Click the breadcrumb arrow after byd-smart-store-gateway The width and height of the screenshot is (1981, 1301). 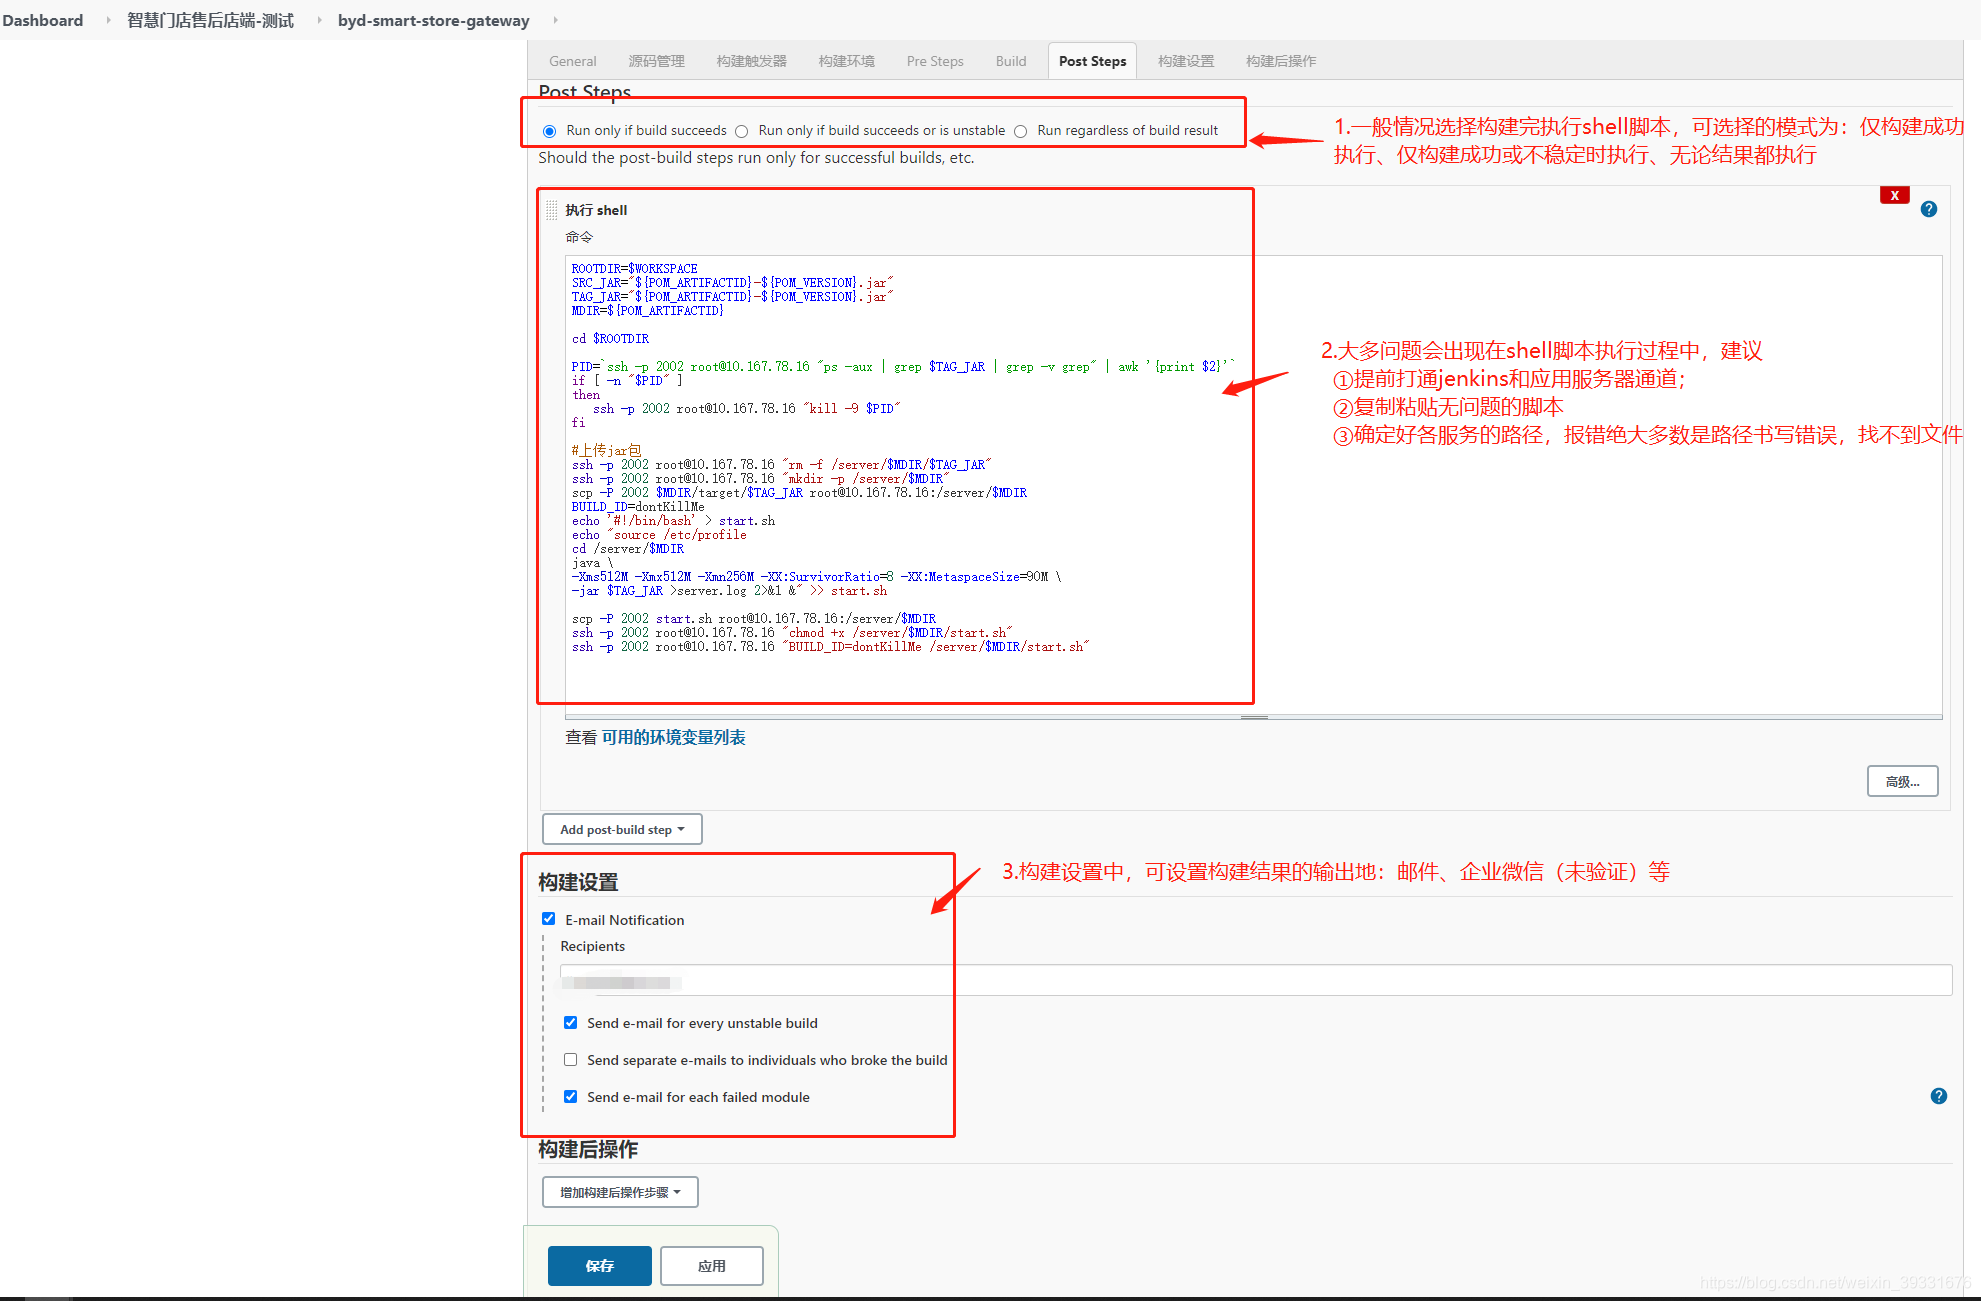tap(555, 20)
